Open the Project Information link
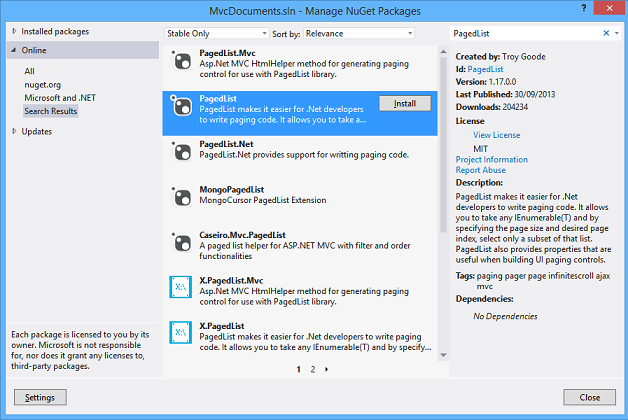628x420 pixels. click(491, 159)
